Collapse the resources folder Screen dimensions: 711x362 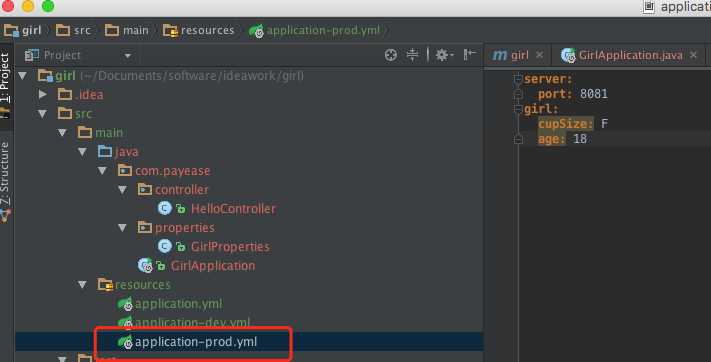pyautogui.click(x=83, y=284)
